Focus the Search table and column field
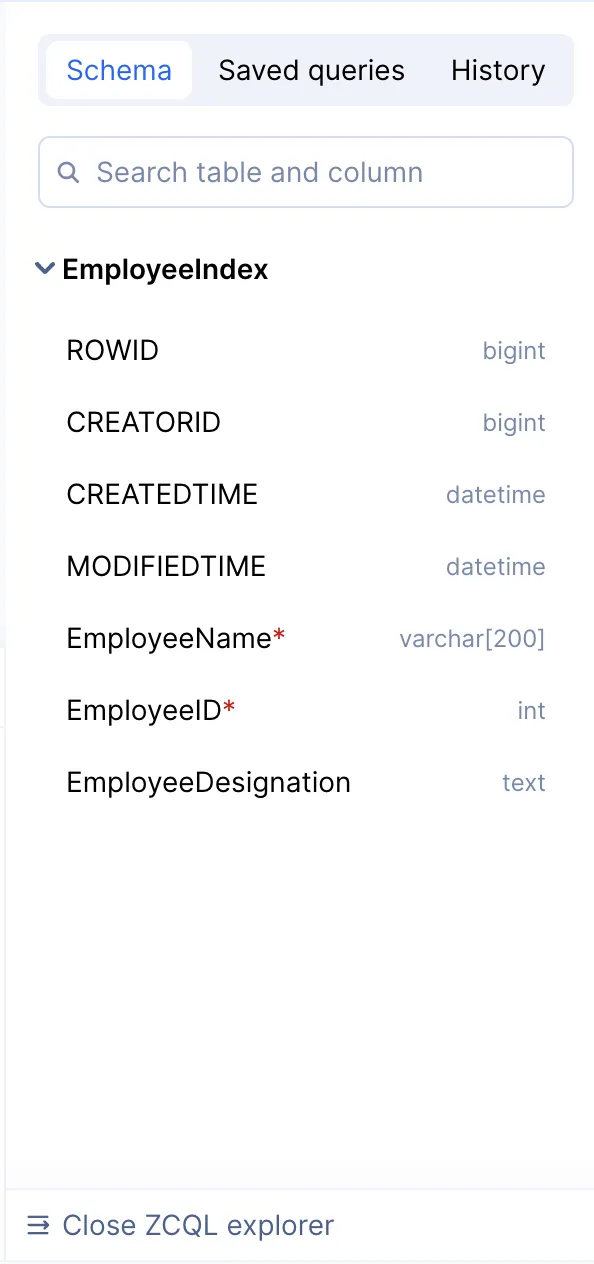The width and height of the screenshot is (594, 1264). click(x=306, y=172)
